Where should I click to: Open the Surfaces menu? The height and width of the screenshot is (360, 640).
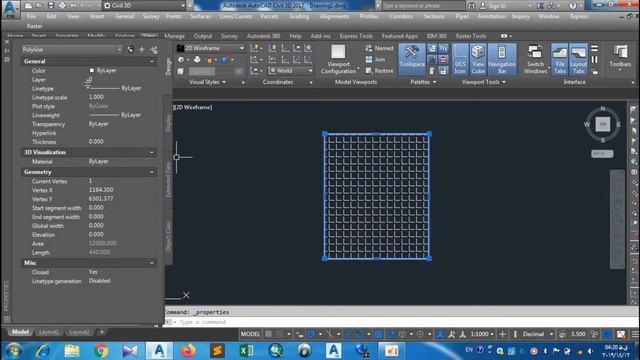(201, 16)
